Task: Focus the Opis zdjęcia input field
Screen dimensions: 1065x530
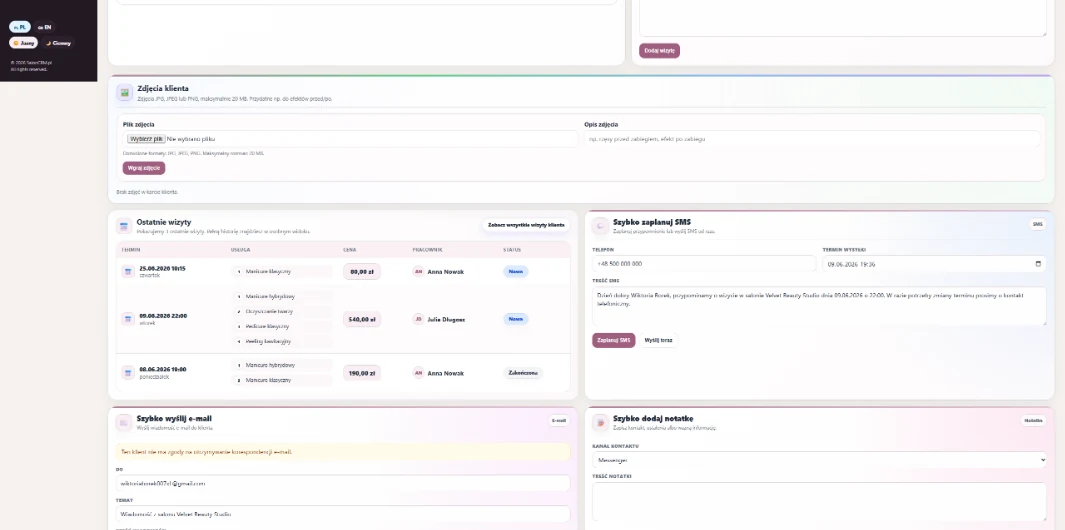Action: click(812, 139)
